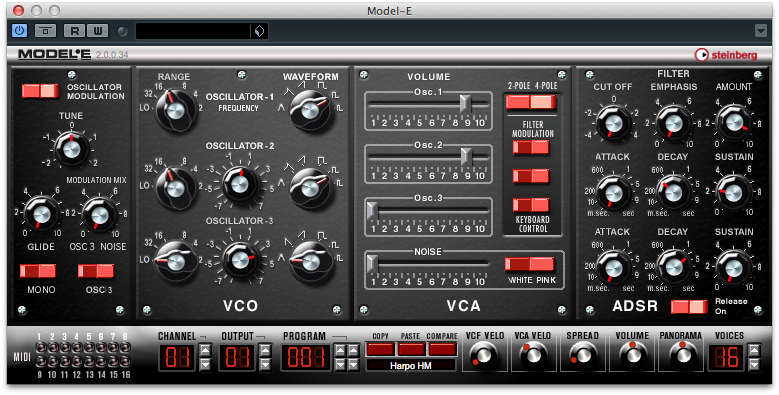Image resolution: width=779 pixels, height=395 pixels.
Task: Click the Oscillator-2 Waveform knob
Action: coord(311,188)
